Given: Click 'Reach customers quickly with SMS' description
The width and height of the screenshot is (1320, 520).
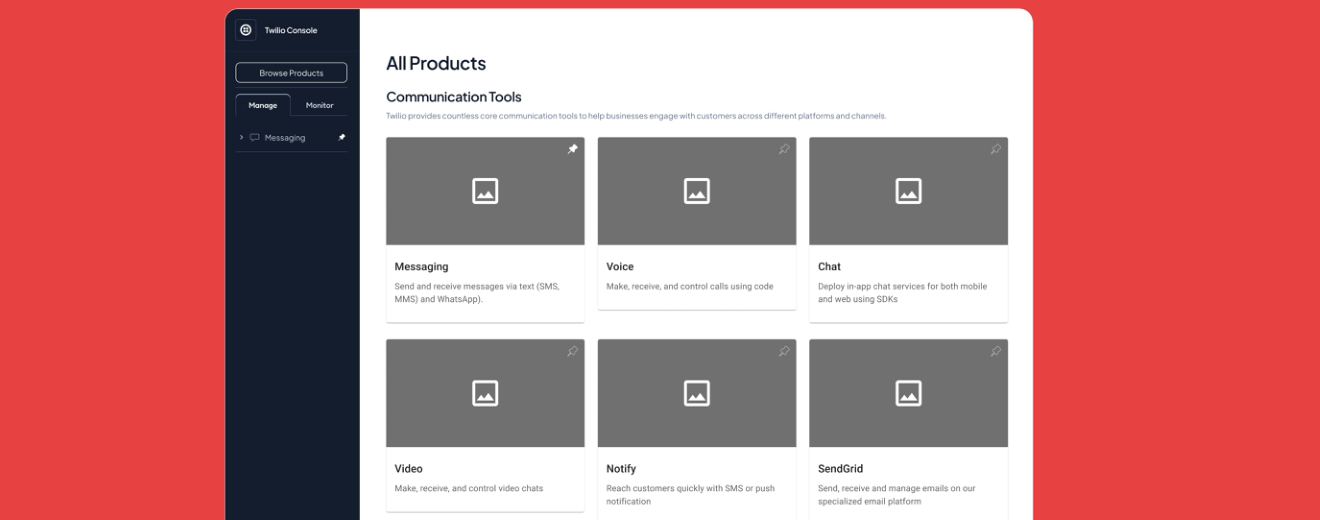Looking at the screenshot, I should coord(690,495).
